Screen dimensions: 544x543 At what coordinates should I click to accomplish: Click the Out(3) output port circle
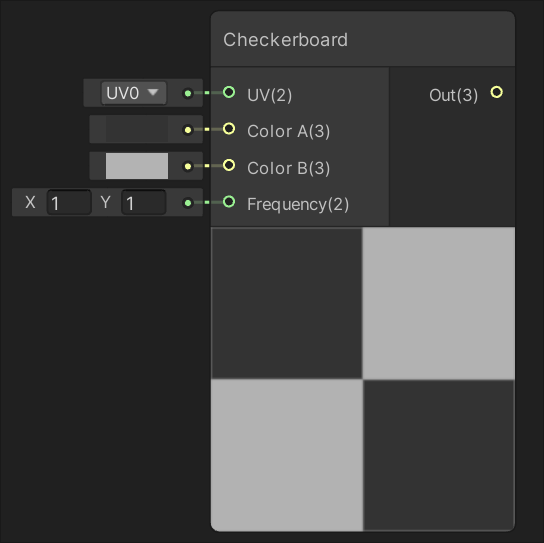[x=496, y=92]
